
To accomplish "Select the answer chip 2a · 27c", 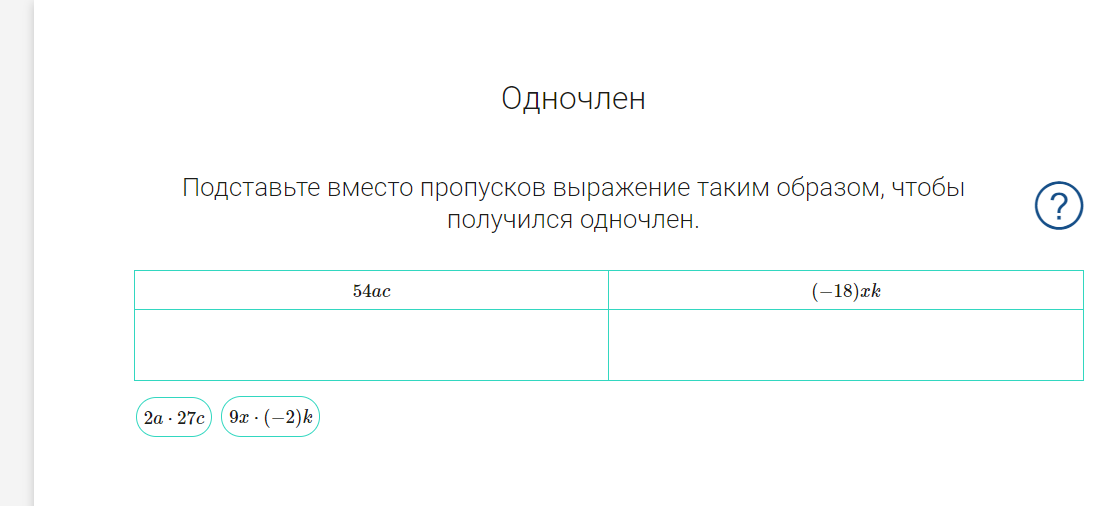I will pos(174,417).
